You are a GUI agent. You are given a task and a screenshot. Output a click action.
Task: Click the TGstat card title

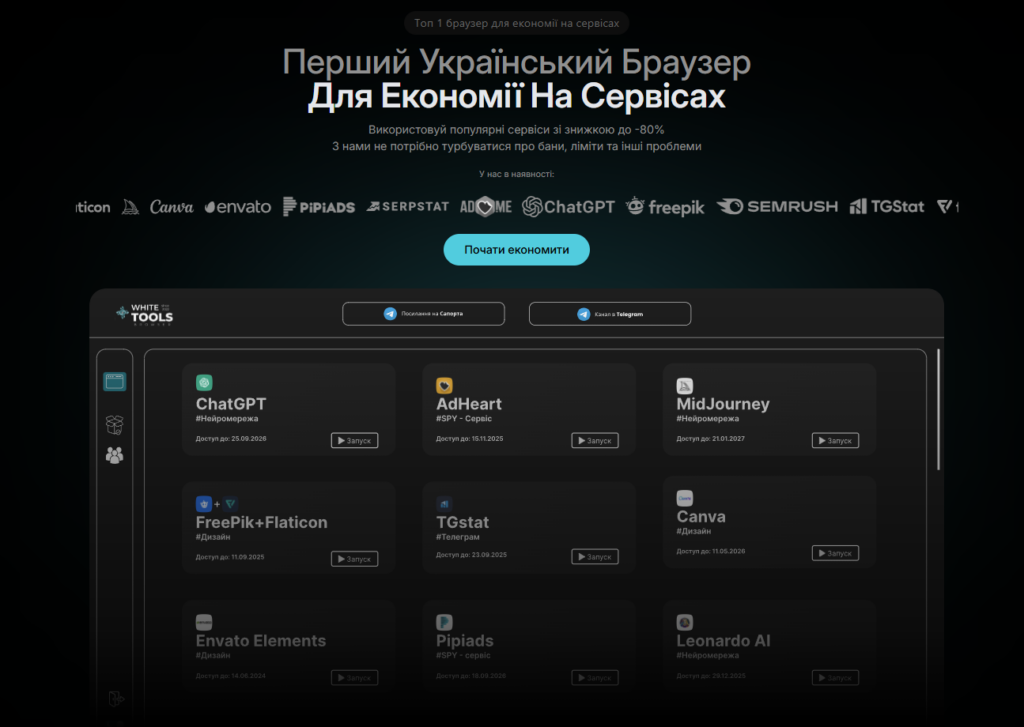[462, 522]
